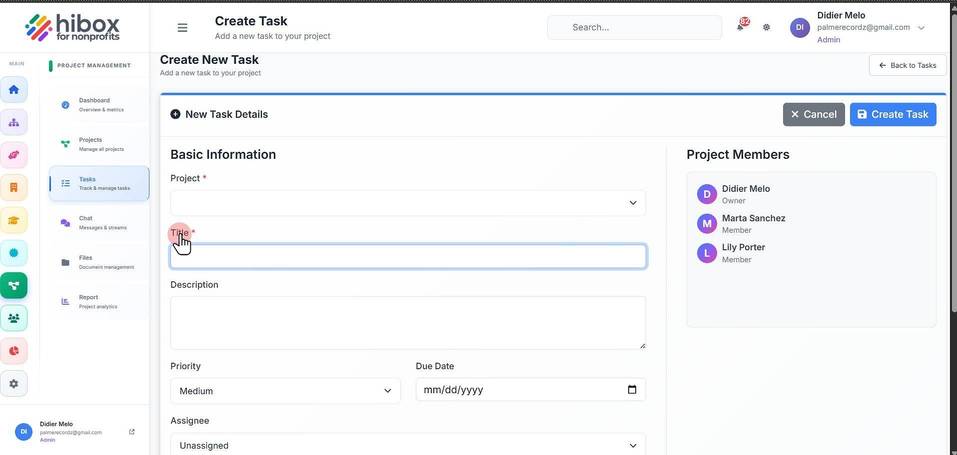Image resolution: width=957 pixels, height=455 pixels.
Task: Click the palmerecordz@gmail.com text in header
Action: (x=864, y=27)
